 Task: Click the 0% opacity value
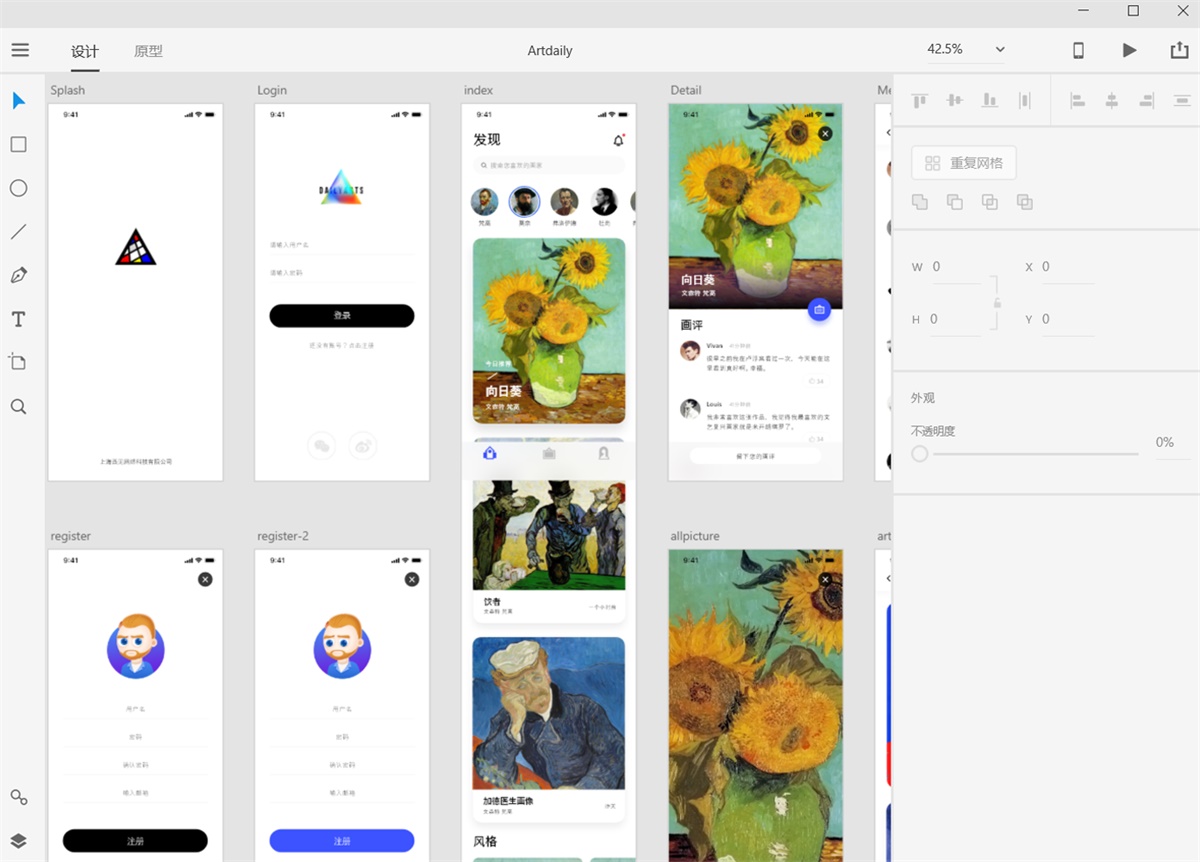pos(1165,442)
